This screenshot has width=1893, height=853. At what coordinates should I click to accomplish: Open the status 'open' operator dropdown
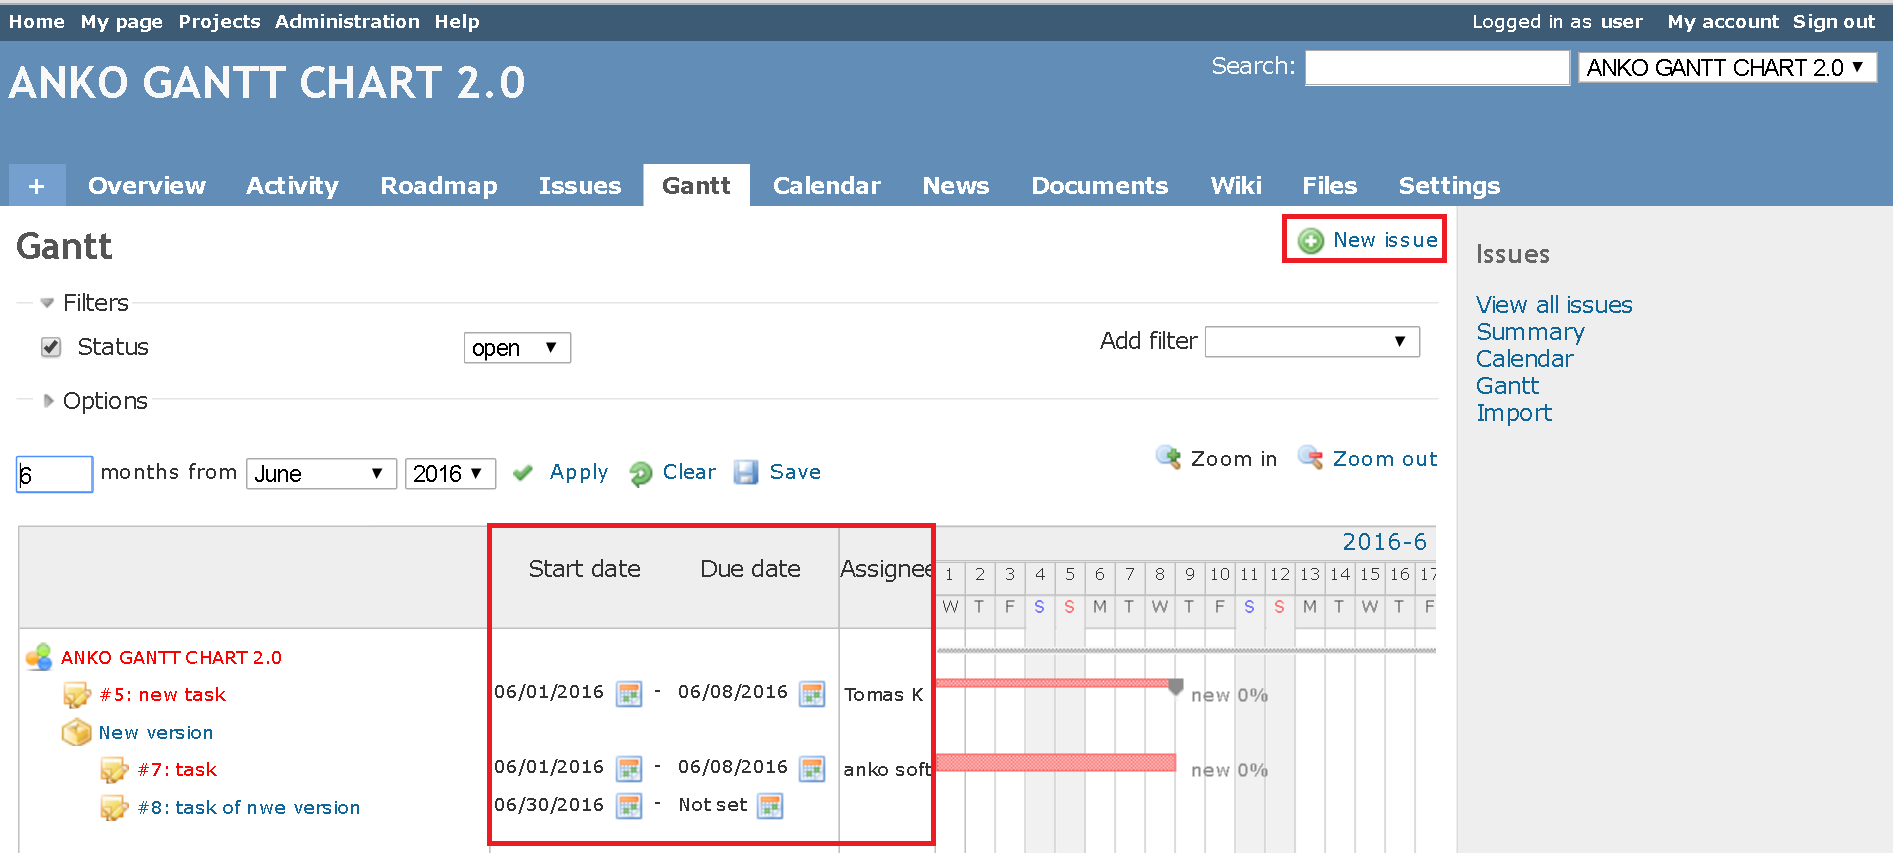[516, 348]
